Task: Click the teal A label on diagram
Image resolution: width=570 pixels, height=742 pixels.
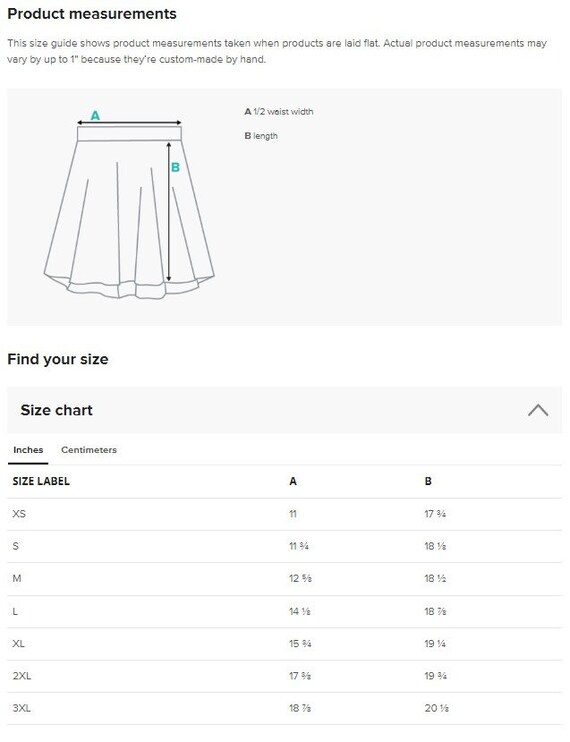Action: click(x=95, y=115)
